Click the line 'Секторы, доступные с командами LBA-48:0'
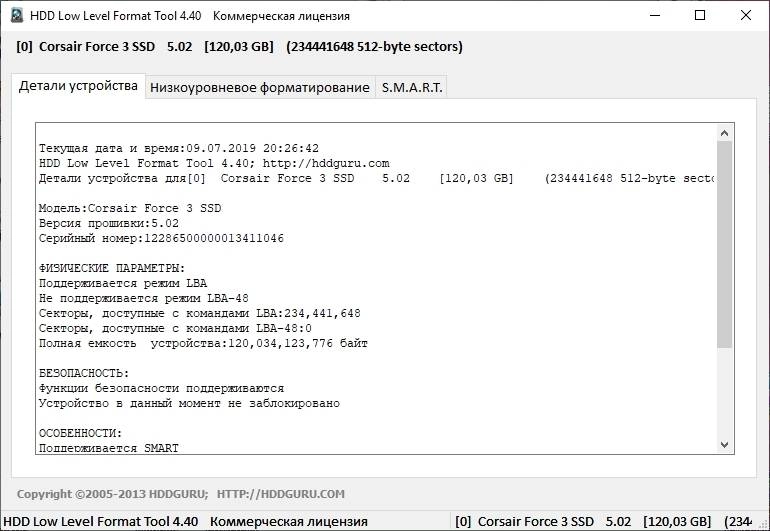 click(x=175, y=328)
